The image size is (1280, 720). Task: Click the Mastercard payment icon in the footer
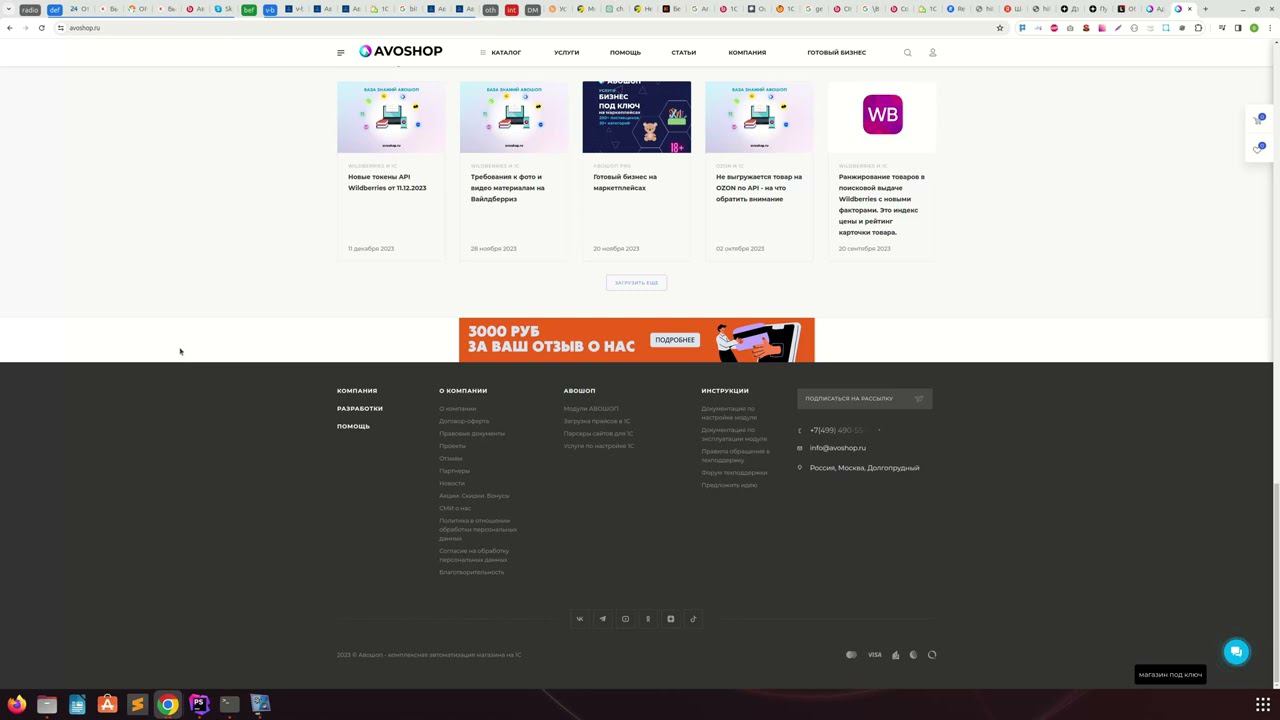851,655
